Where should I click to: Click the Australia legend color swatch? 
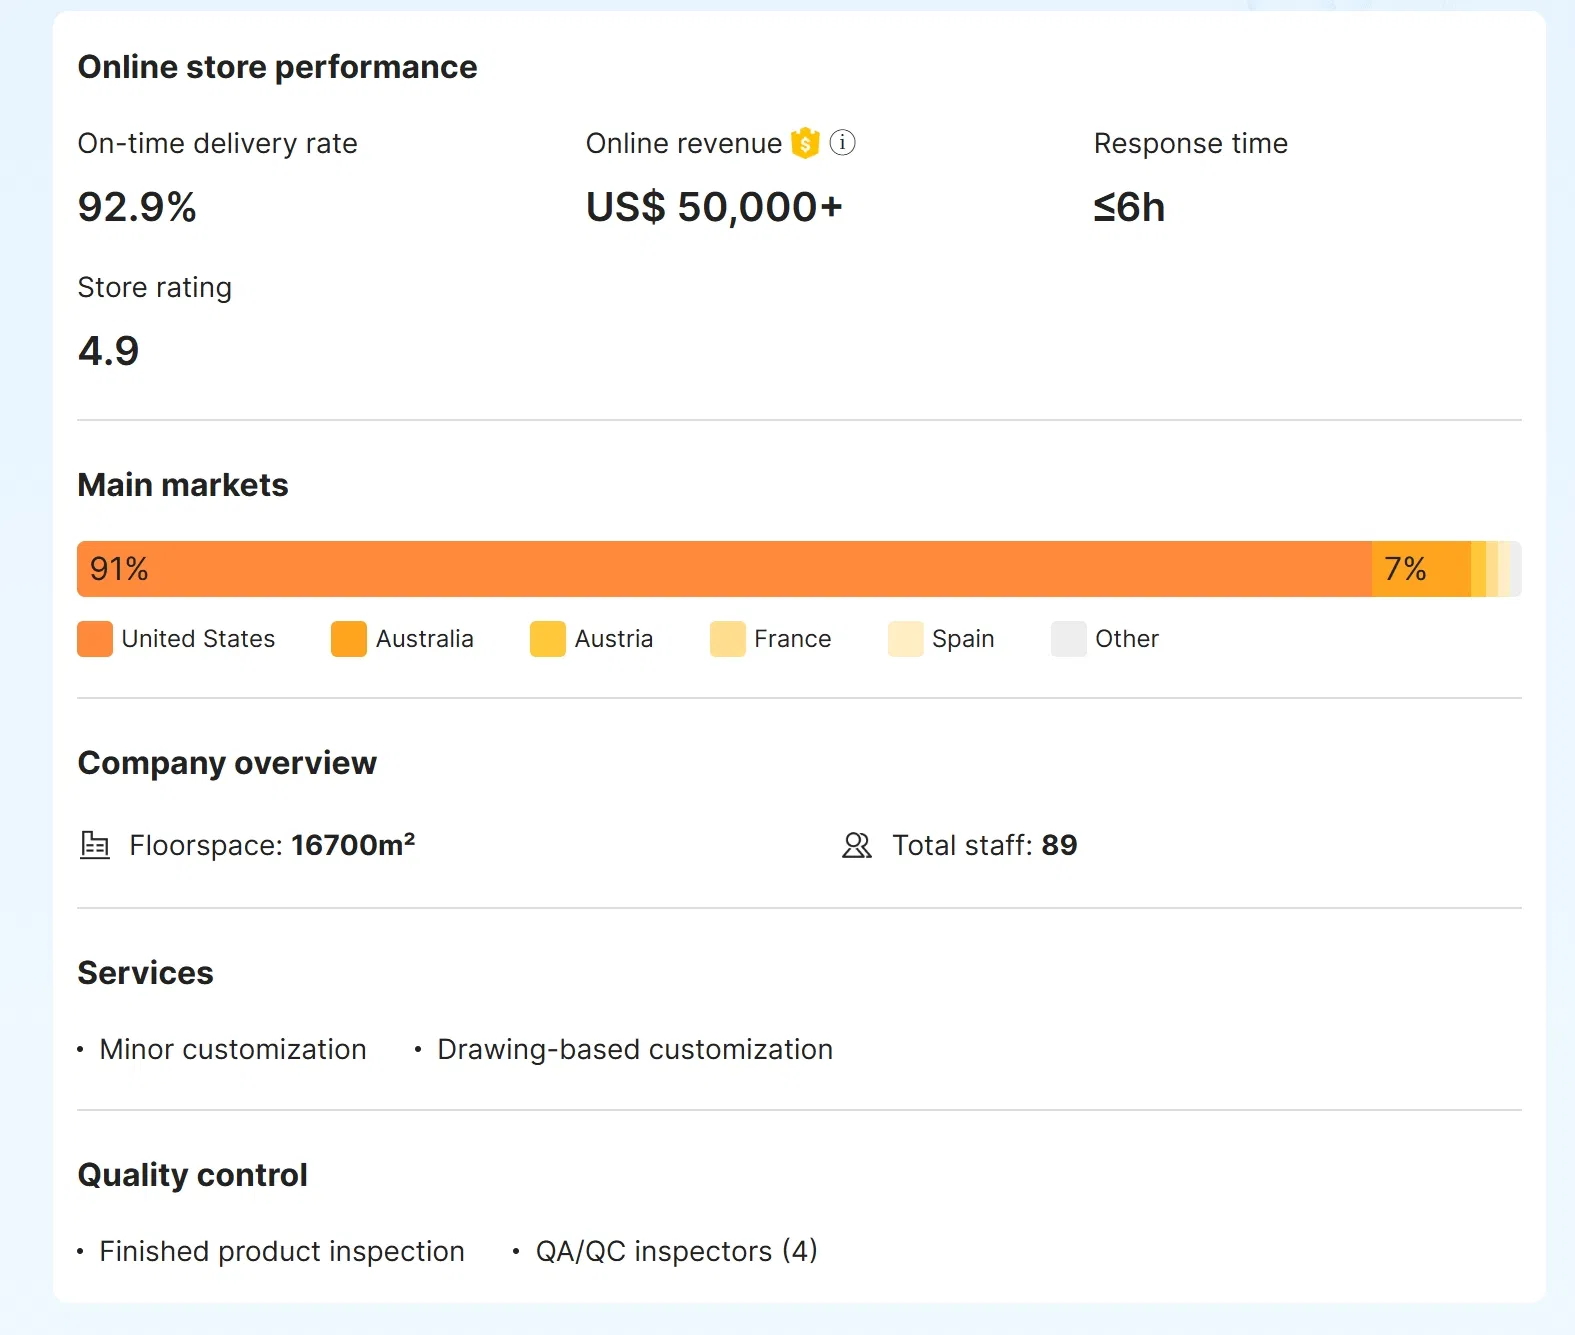(349, 639)
